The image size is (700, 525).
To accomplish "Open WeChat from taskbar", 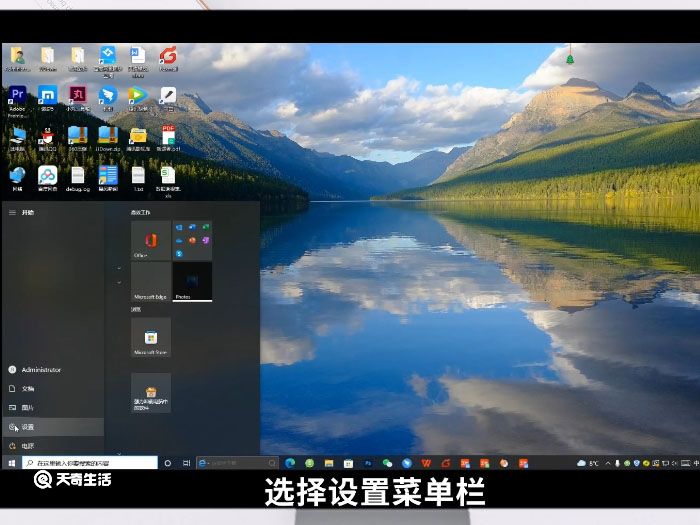I will click(388, 463).
